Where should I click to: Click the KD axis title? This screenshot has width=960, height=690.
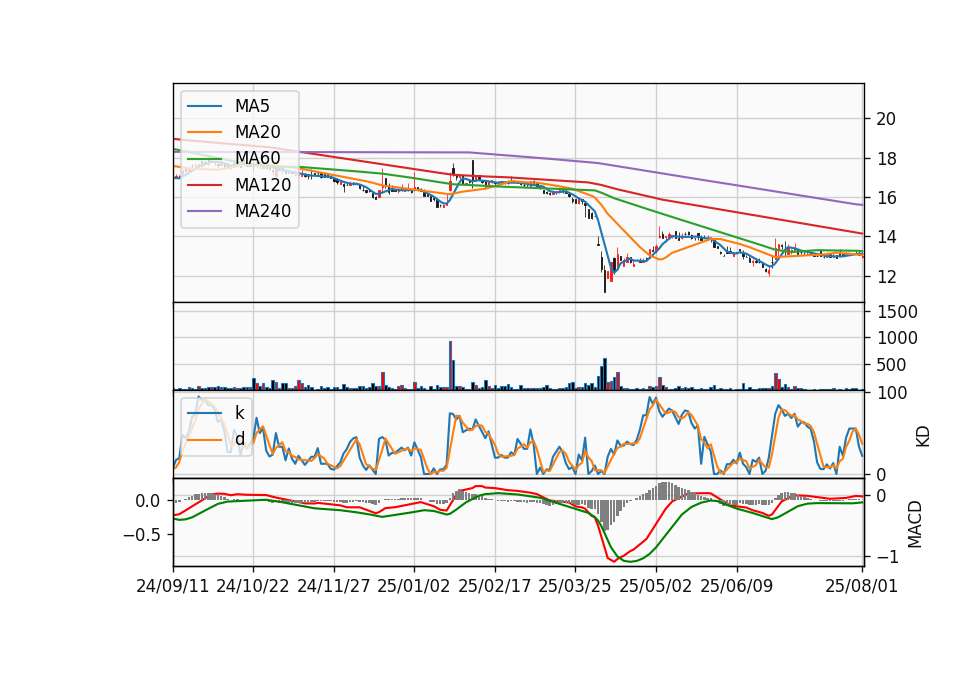click(923, 436)
